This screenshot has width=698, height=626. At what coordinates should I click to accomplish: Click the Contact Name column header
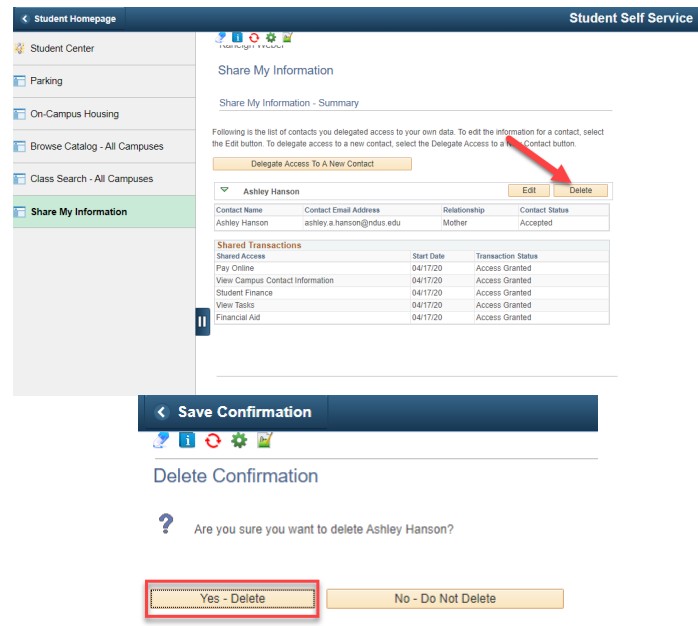click(239, 210)
